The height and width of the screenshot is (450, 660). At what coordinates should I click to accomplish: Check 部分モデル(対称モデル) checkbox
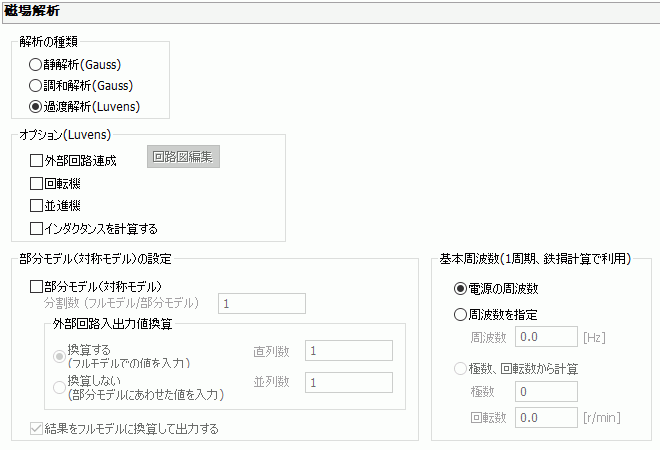(x=37, y=286)
